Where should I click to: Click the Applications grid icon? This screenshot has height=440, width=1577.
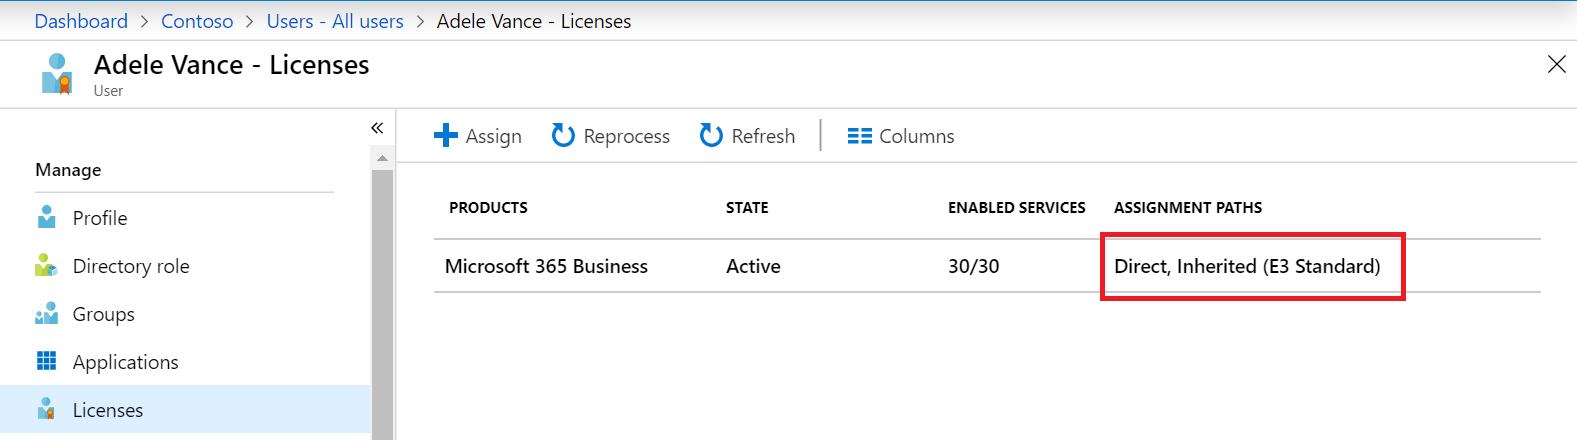coord(46,361)
